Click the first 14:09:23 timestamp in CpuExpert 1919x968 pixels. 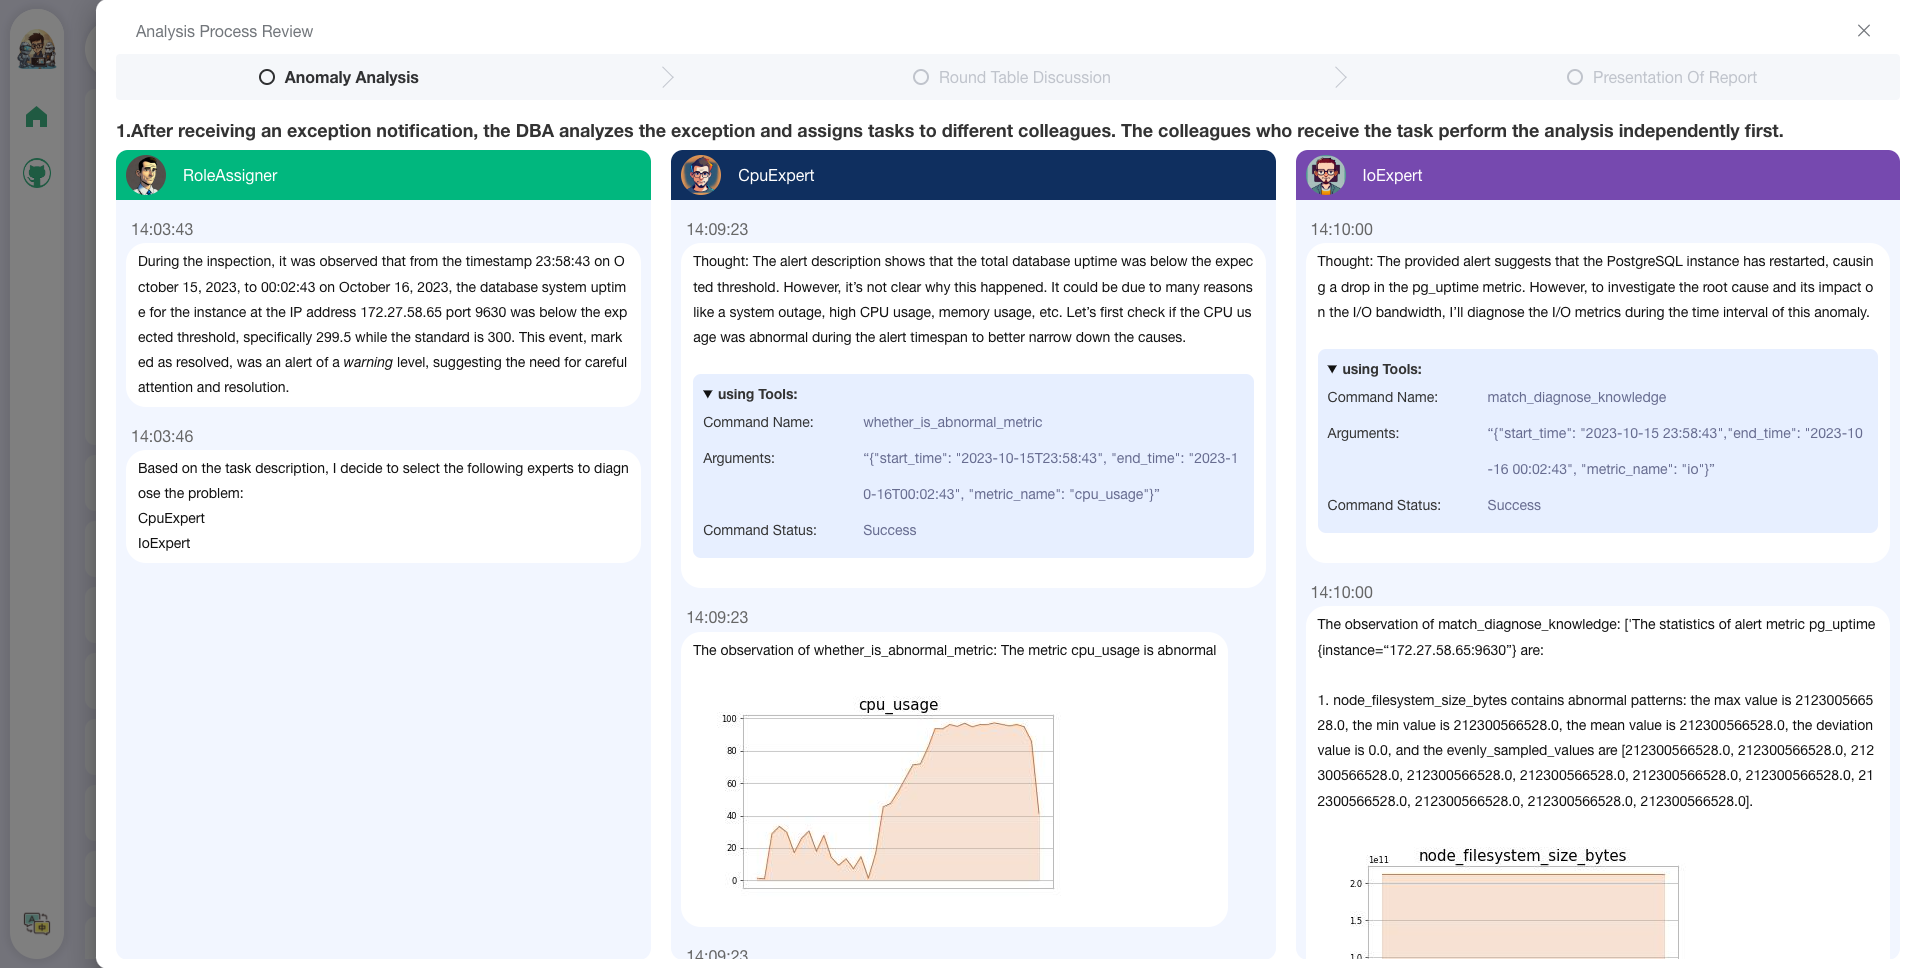717,229
